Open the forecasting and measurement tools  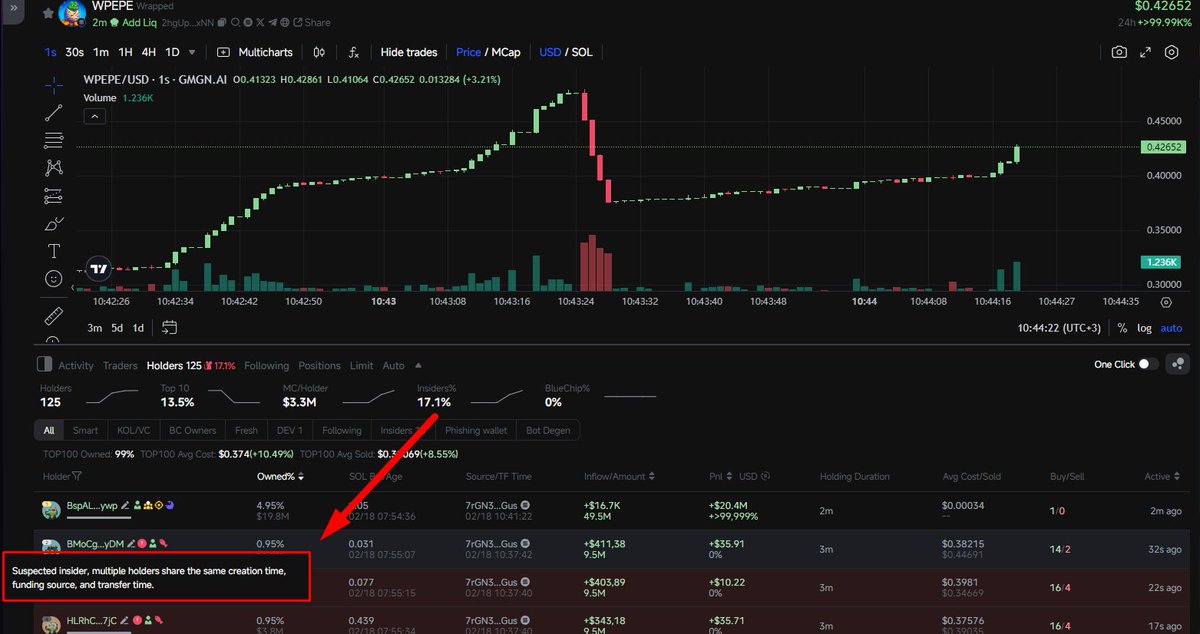[54, 196]
